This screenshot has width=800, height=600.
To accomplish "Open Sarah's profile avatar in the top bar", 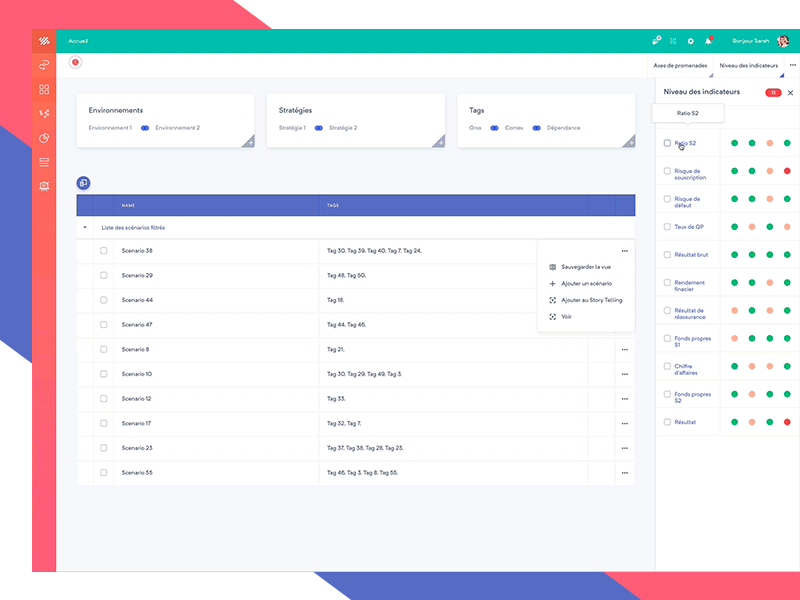I will [783, 41].
